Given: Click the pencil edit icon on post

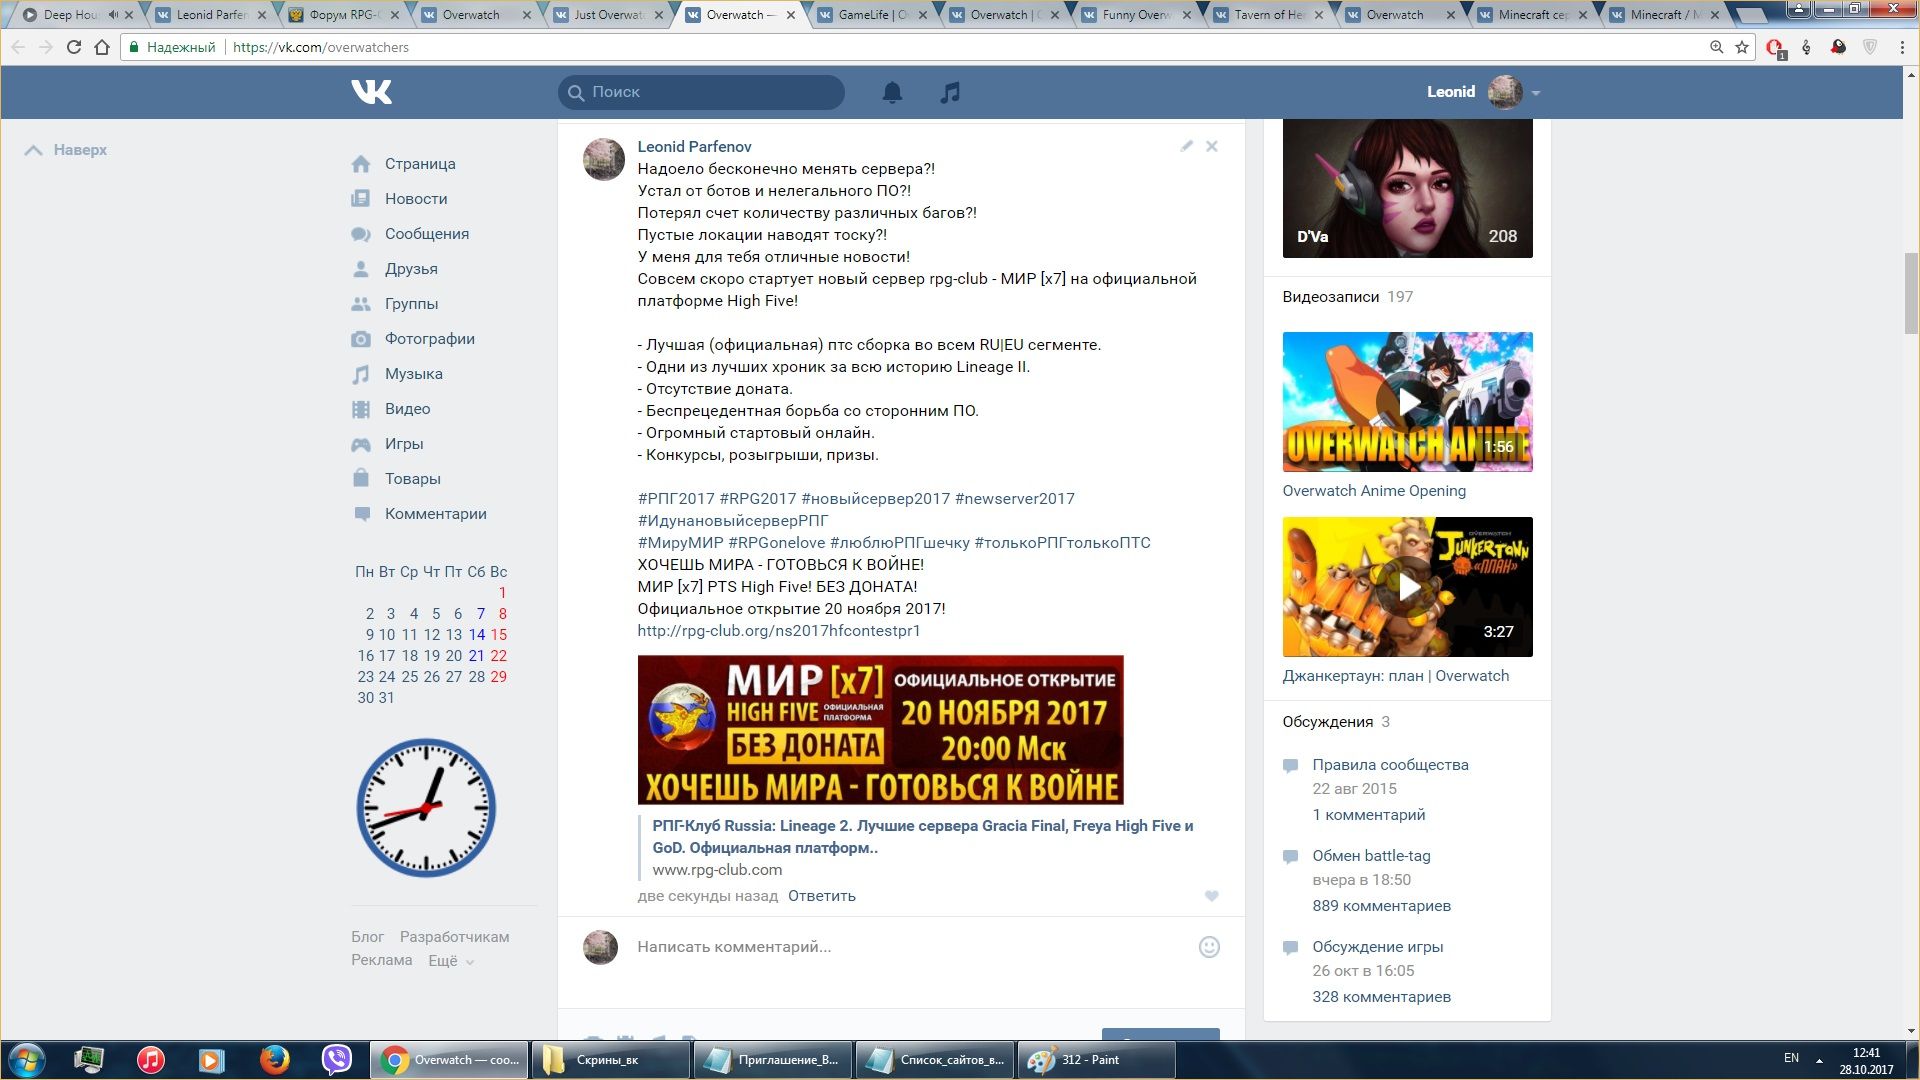Looking at the screenshot, I should point(1186,146).
